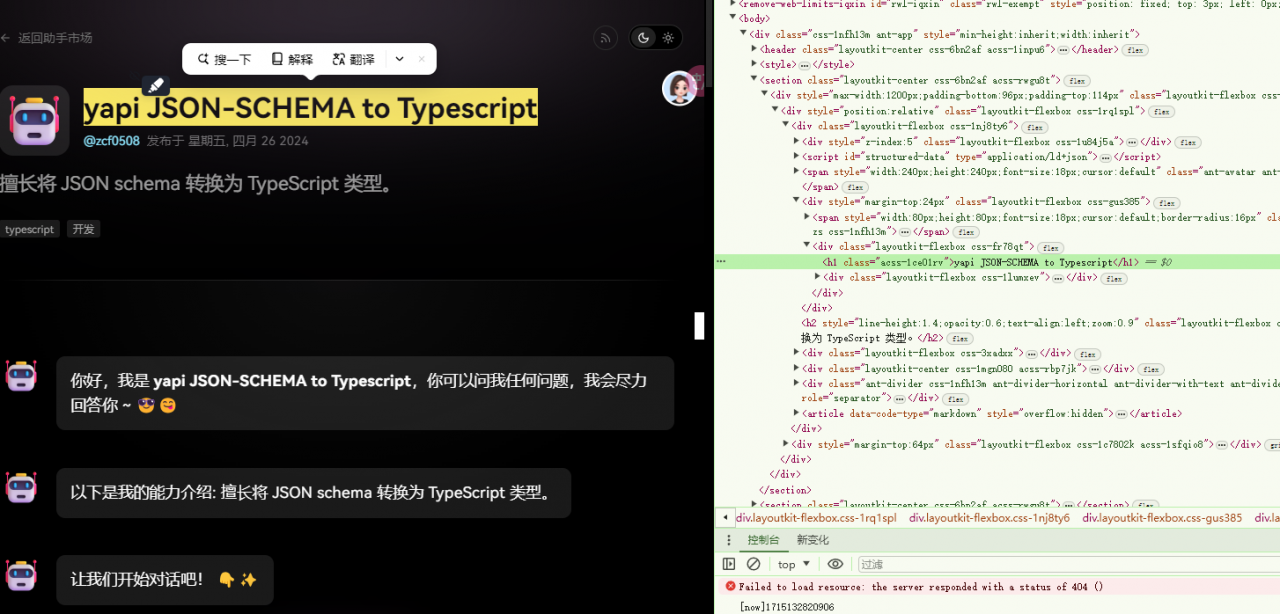Show the console sidebar panel icon

(729, 564)
